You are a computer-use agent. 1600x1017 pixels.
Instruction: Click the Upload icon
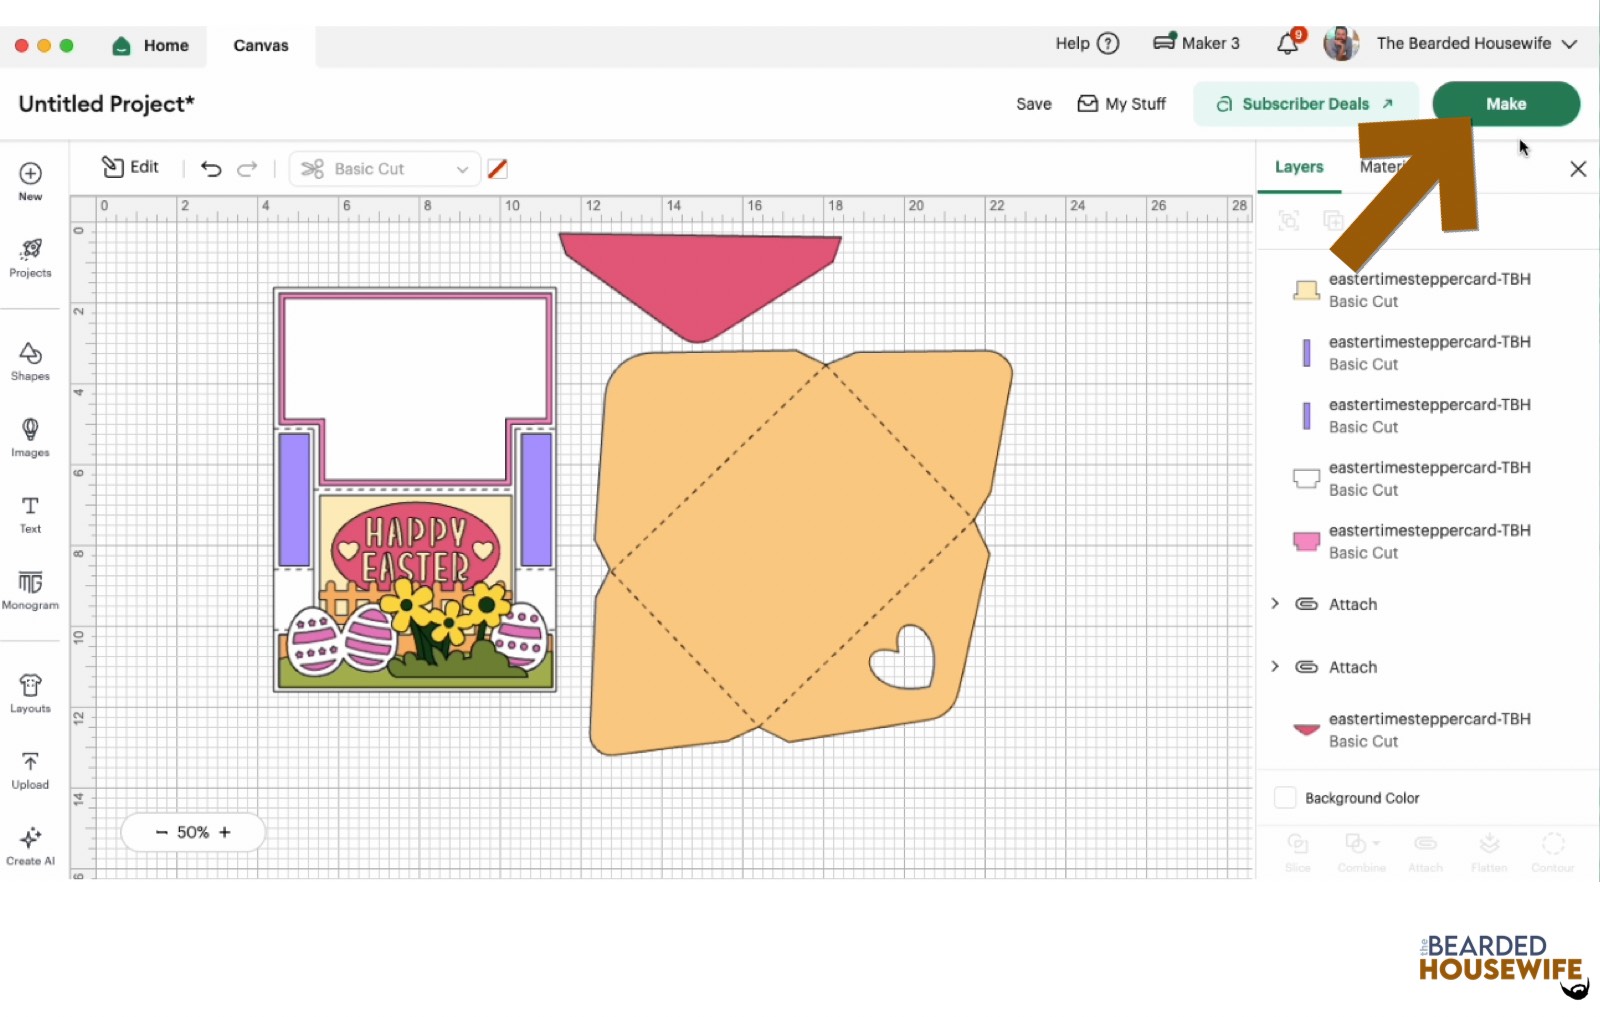point(30,770)
